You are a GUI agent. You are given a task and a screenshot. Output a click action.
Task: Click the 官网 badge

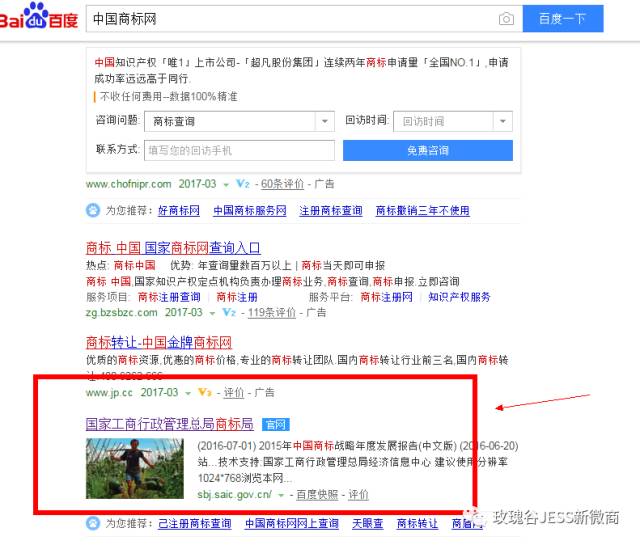pyautogui.click(x=276, y=425)
